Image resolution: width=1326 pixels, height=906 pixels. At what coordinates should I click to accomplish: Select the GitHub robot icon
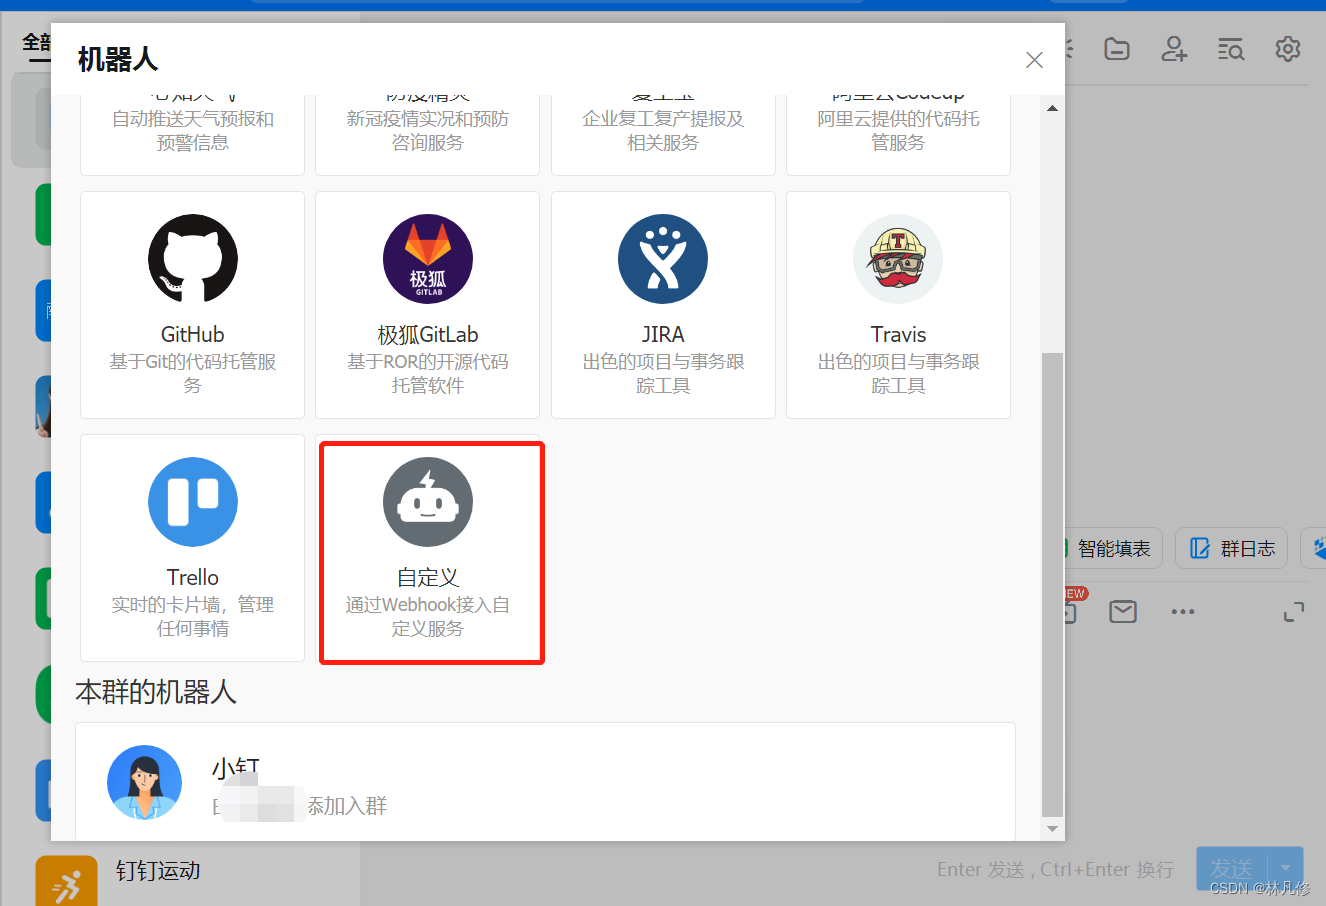(193, 259)
